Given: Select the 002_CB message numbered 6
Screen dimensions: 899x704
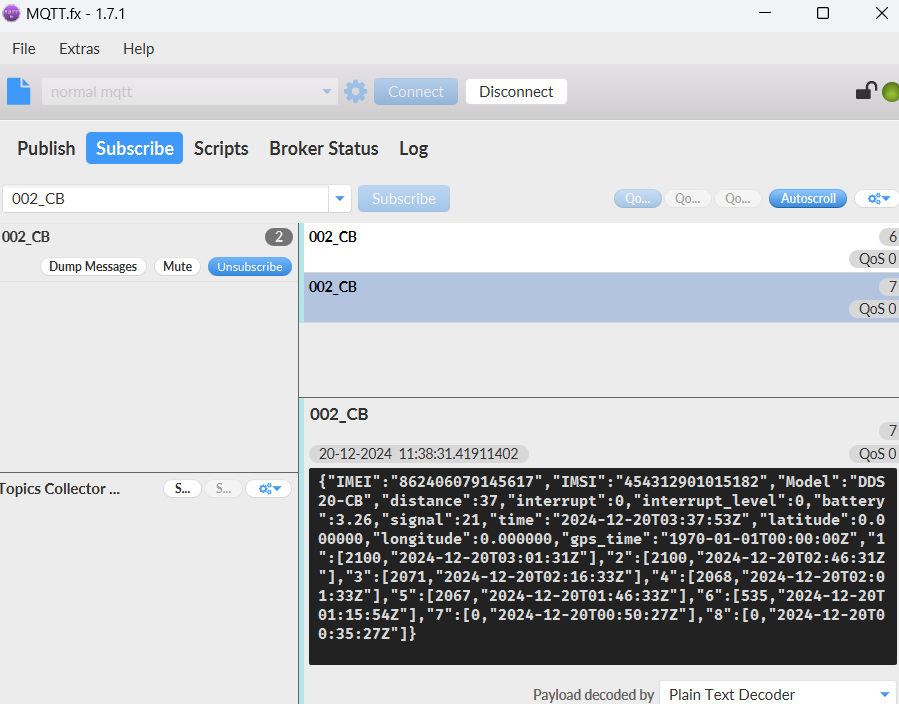Looking at the screenshot, I should [600, 248].
